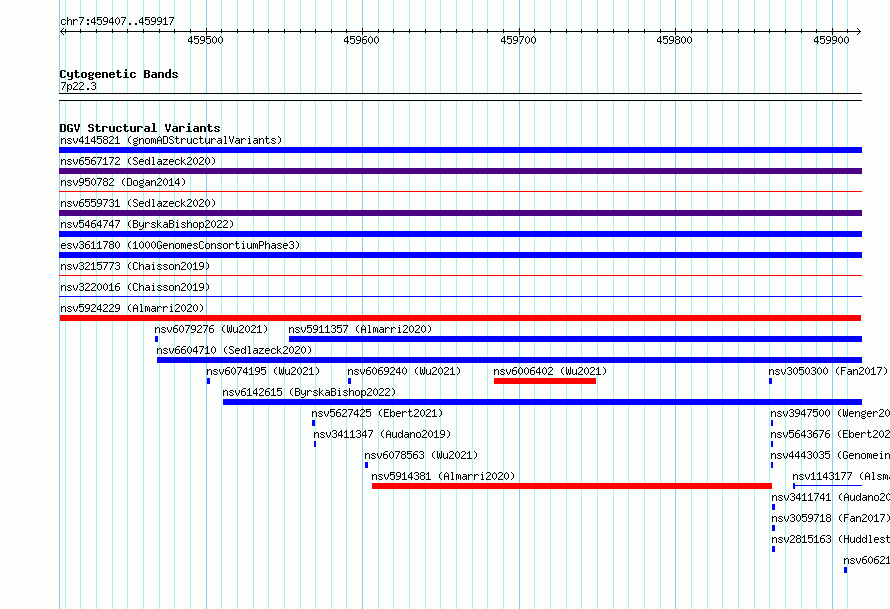Image resolution: width=890 pixels, height=609 pixels.
Task: Select the thin blue nsv1143177 variant line
Action: 828,486
